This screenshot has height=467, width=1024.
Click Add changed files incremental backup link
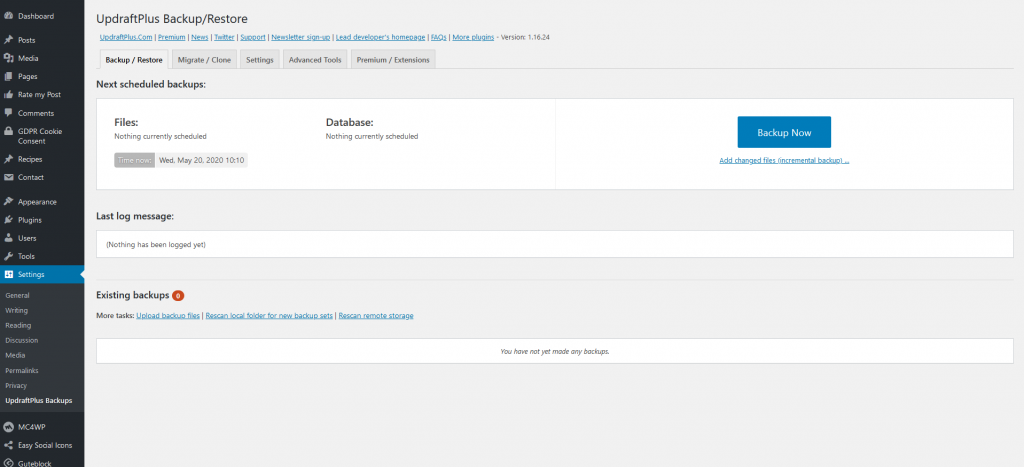tap(784, 160)
